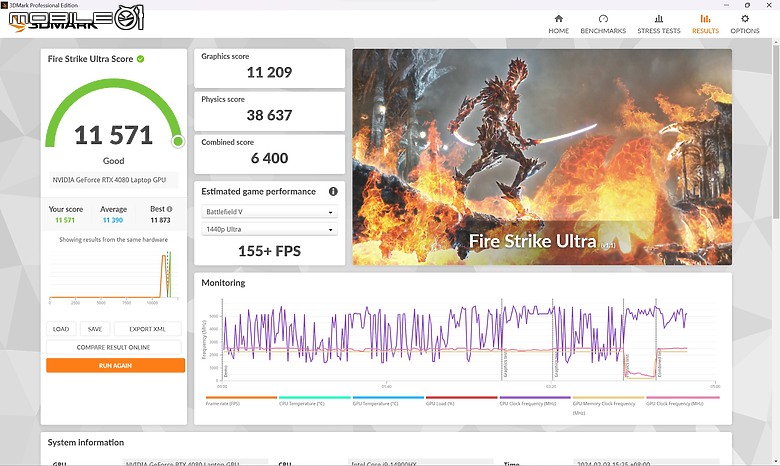The width and height of the screenshot is (780, 466).
Task: Click the EXPORT XML button
Action: click(147, 329)
